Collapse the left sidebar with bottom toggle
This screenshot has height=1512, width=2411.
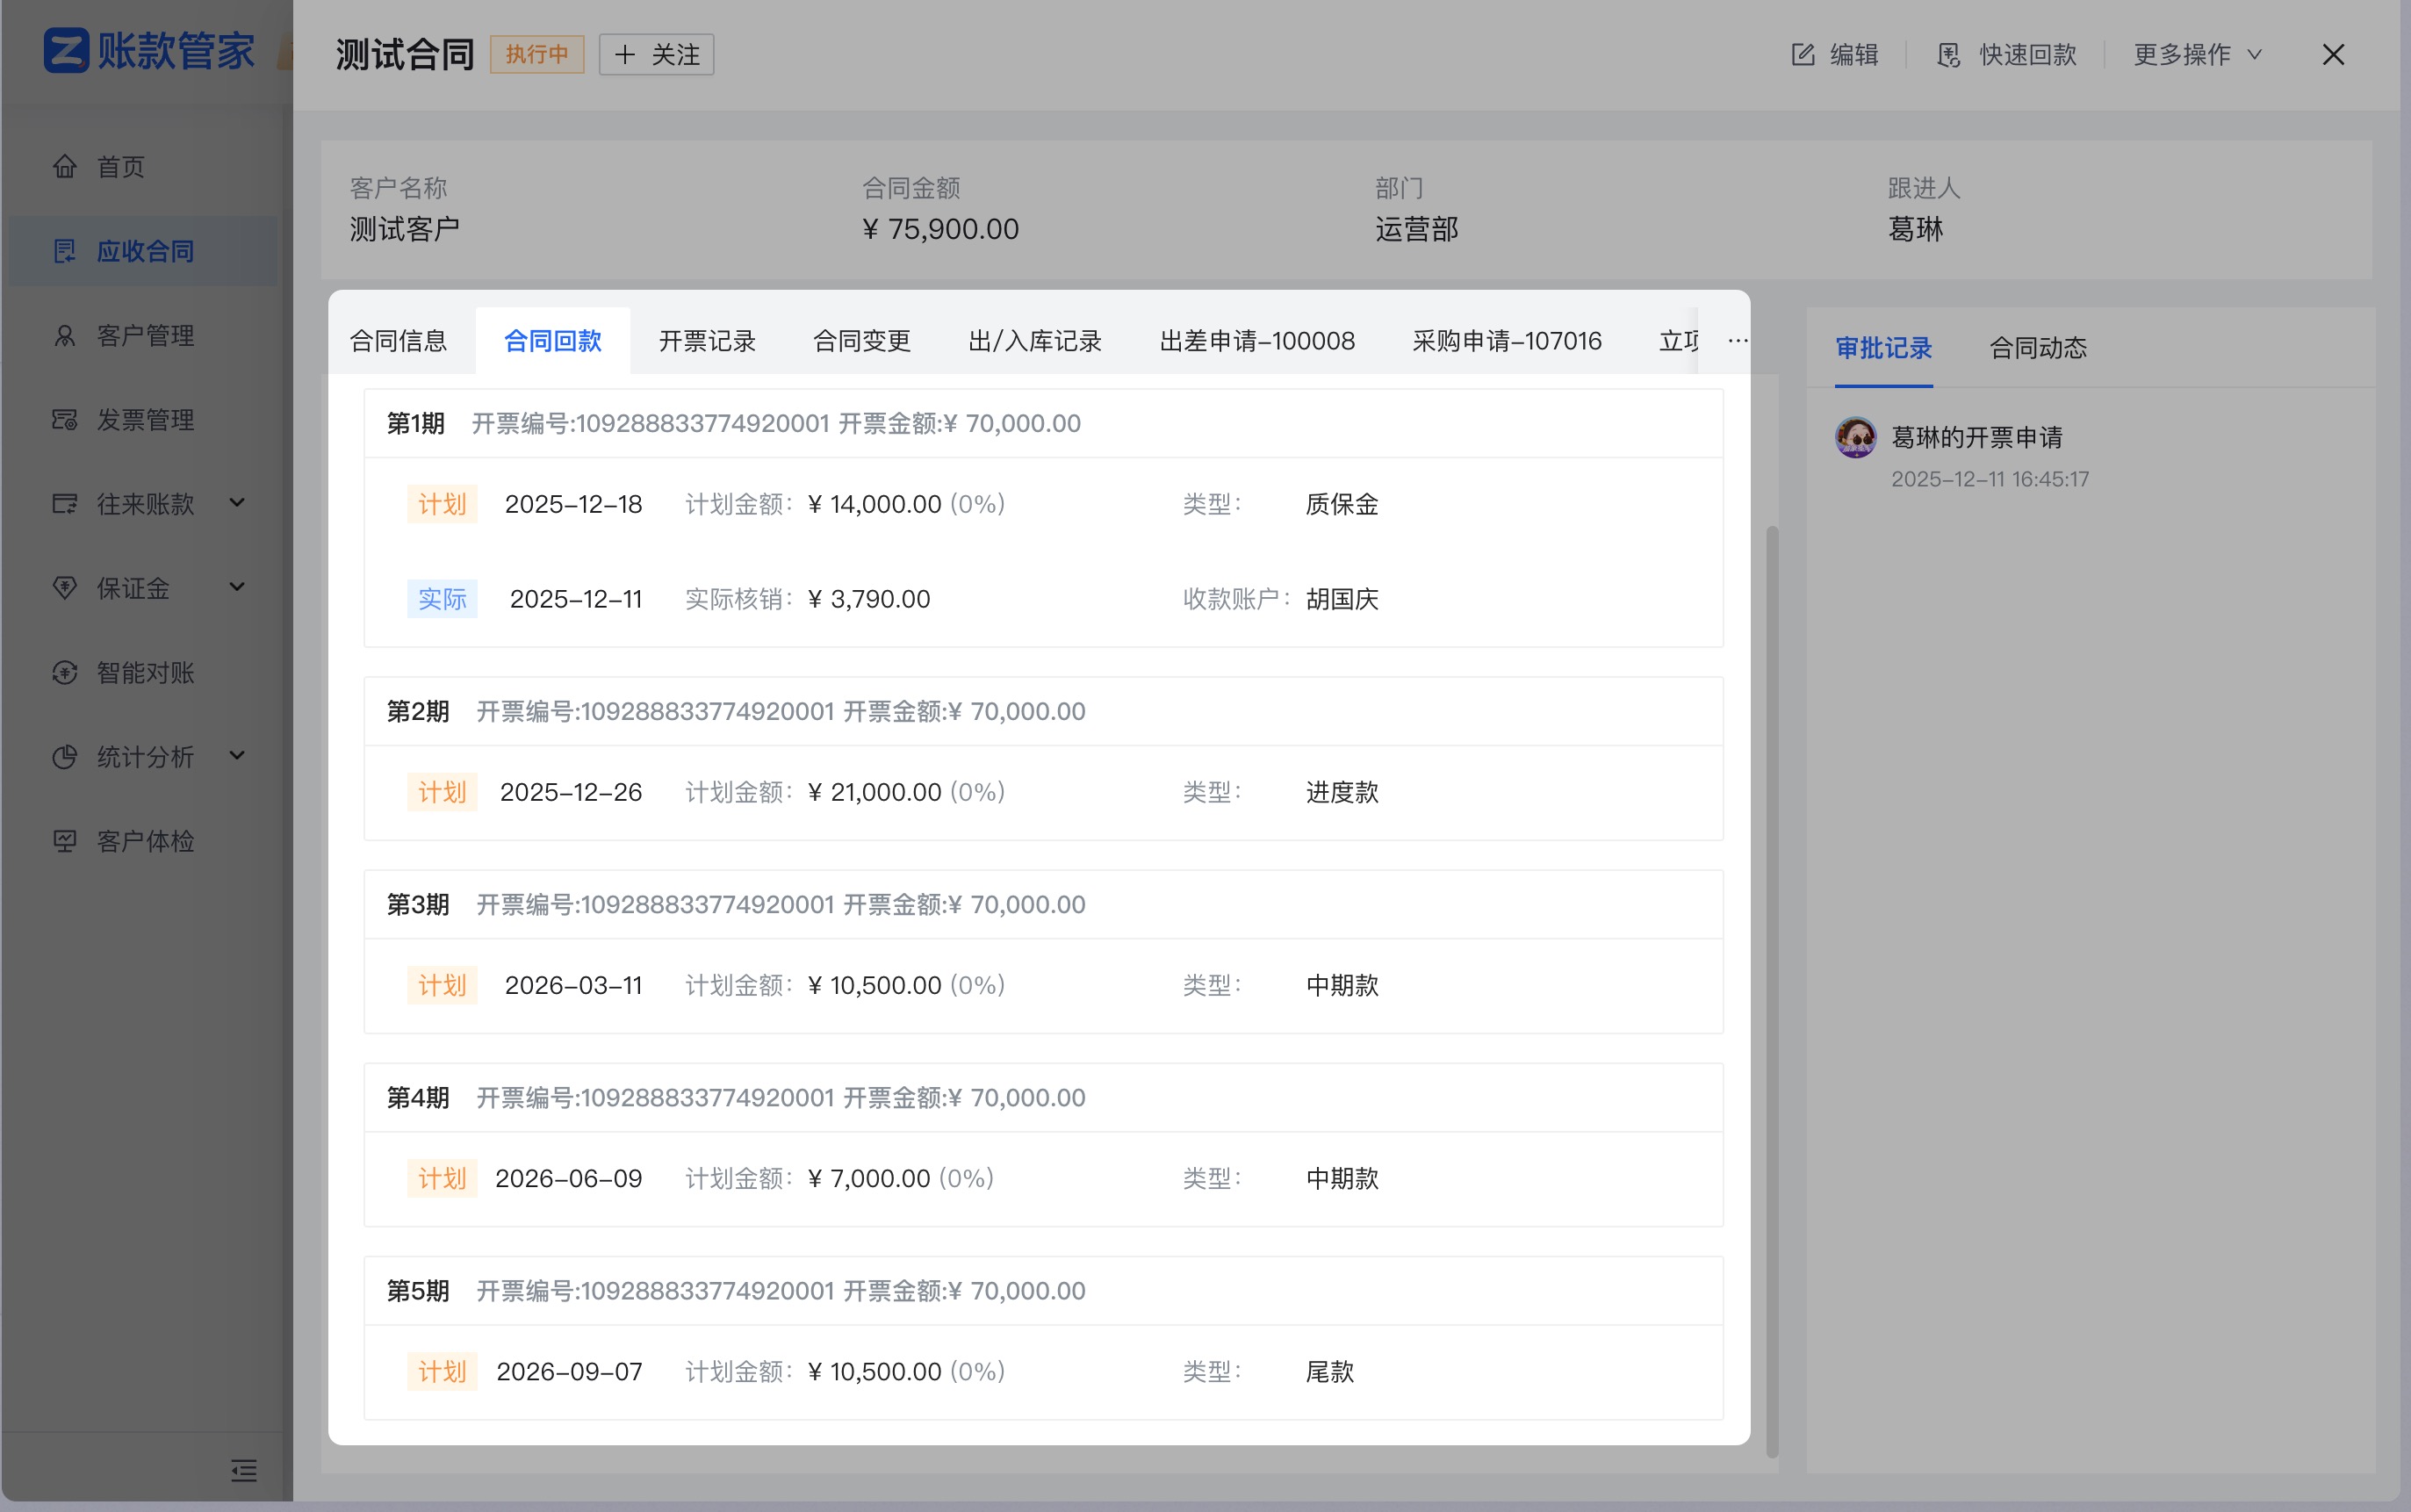coord(243,1470)
